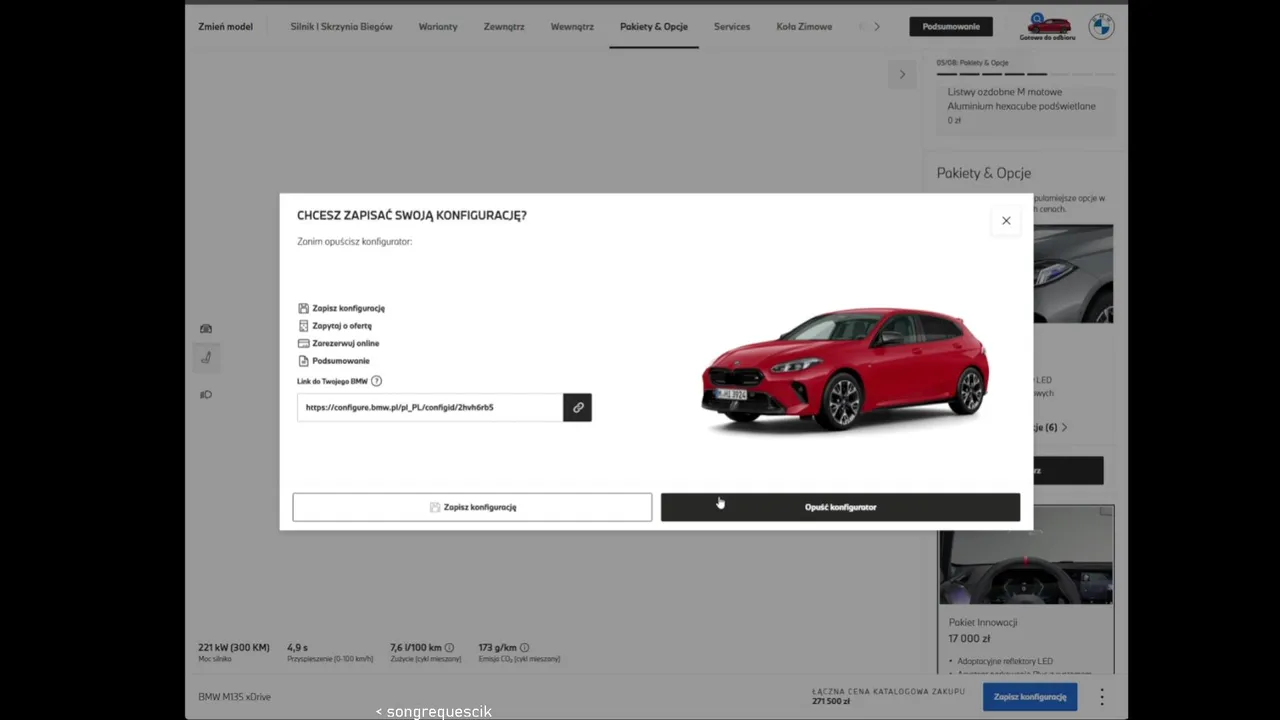Click the BMW logo
This screenshot has height=720, width=1280.
click(1101, 26)
